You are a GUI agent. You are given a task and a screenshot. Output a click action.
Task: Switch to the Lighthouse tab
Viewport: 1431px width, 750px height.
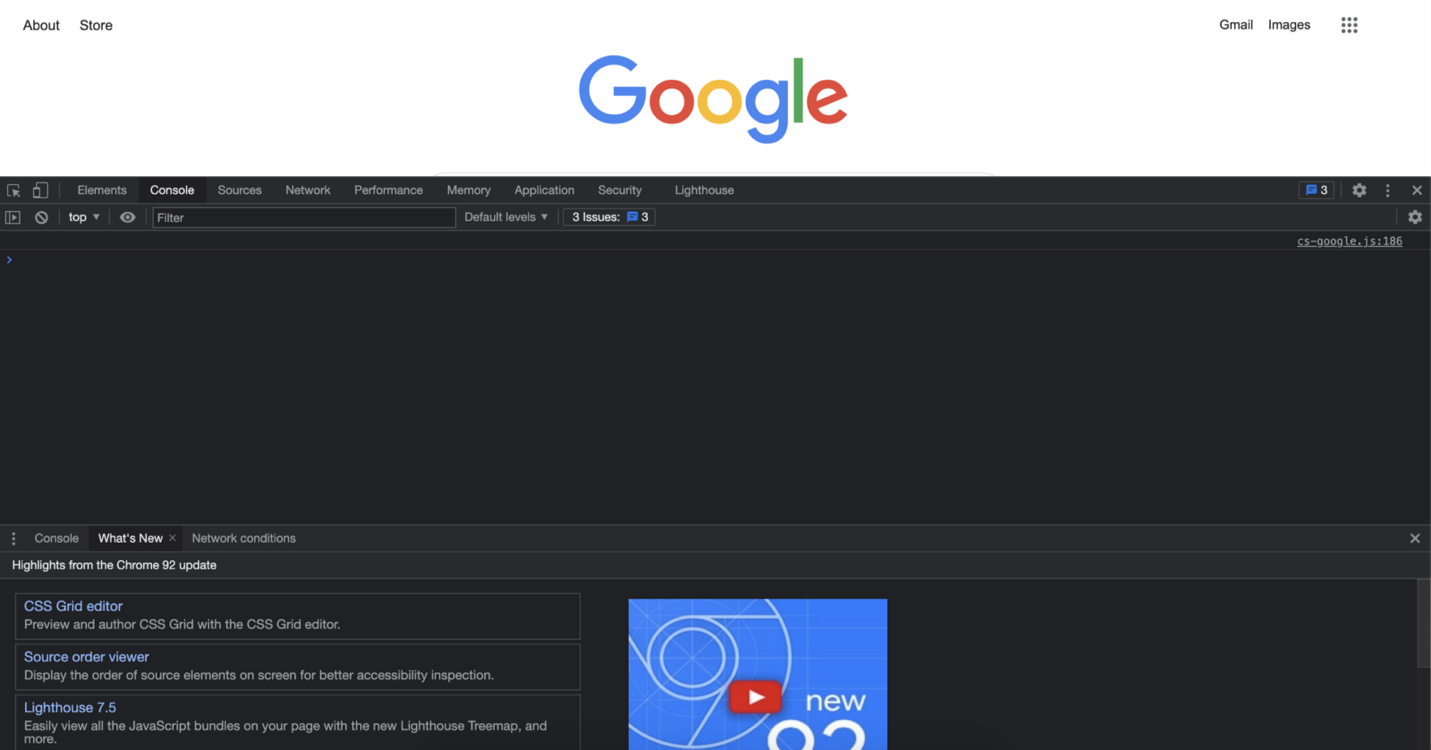tap(704, 190)
